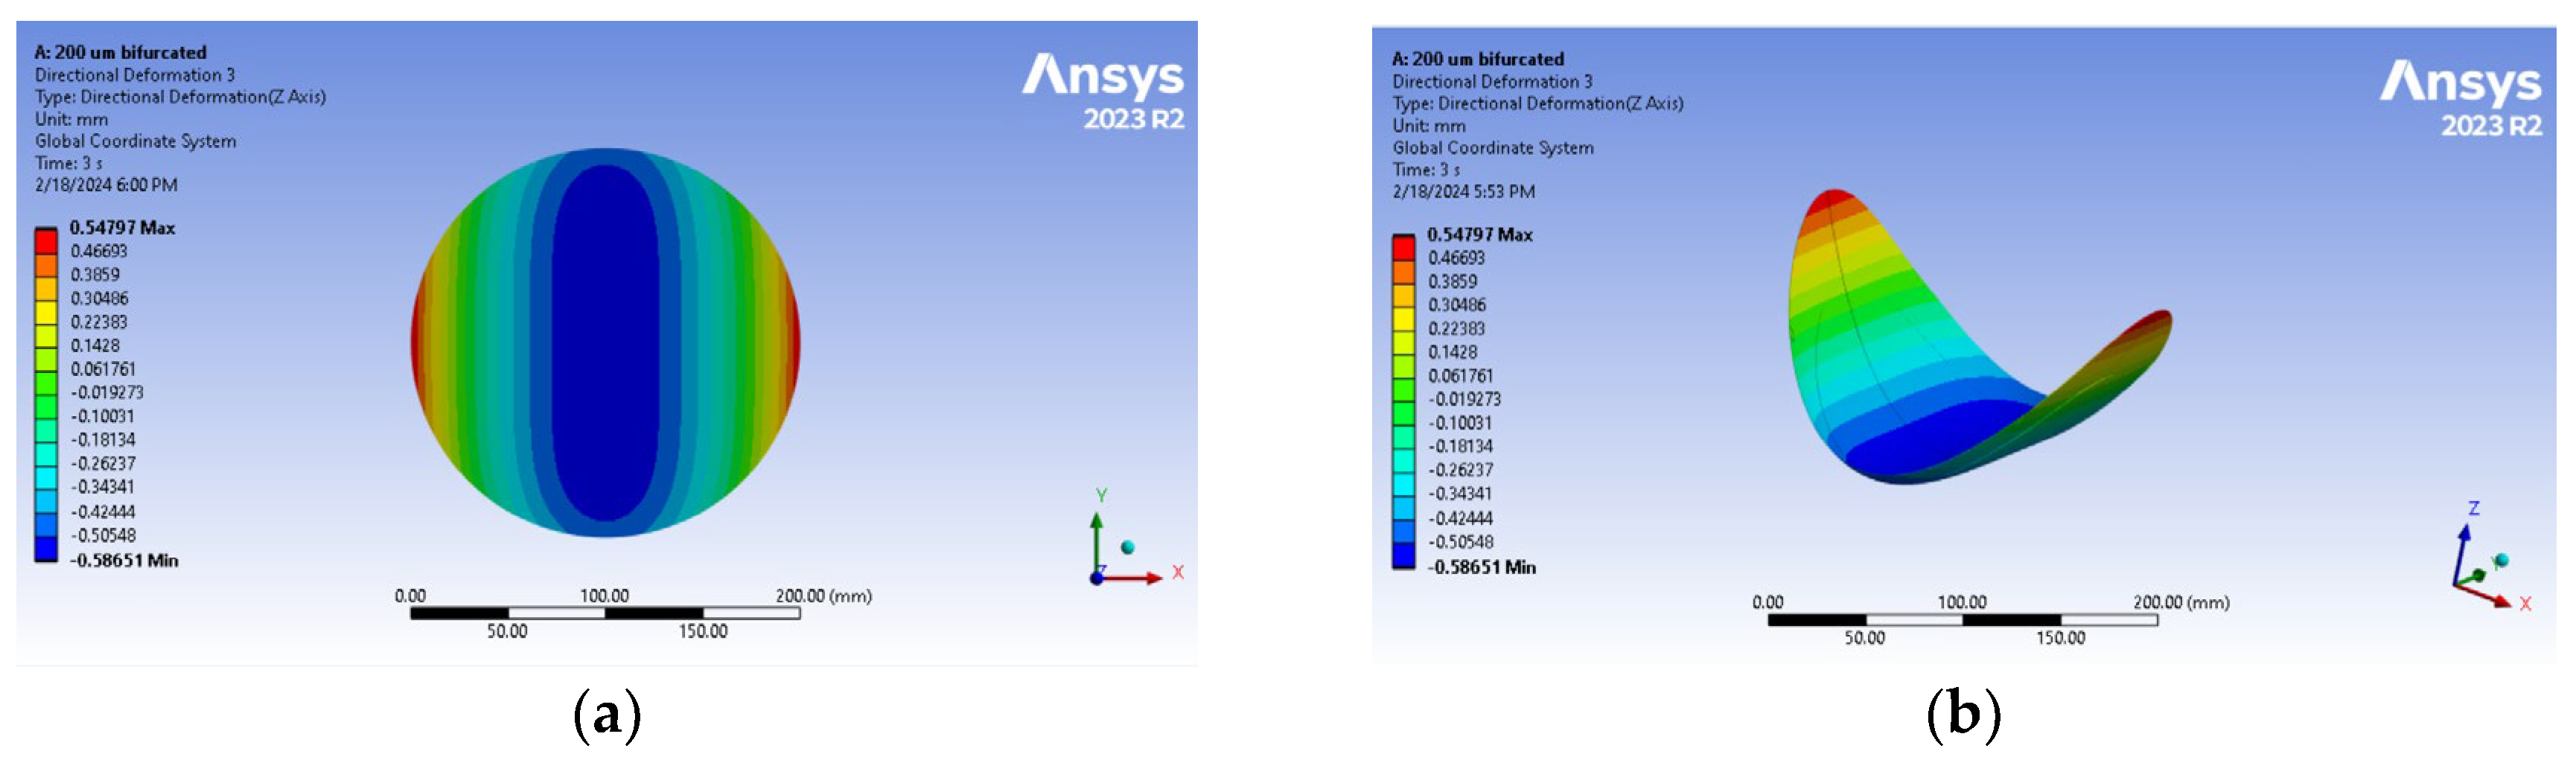Click the scale ruler bar in panel (b)
The width and height of the screenshot is (2576, 760).
[1962, 620]
